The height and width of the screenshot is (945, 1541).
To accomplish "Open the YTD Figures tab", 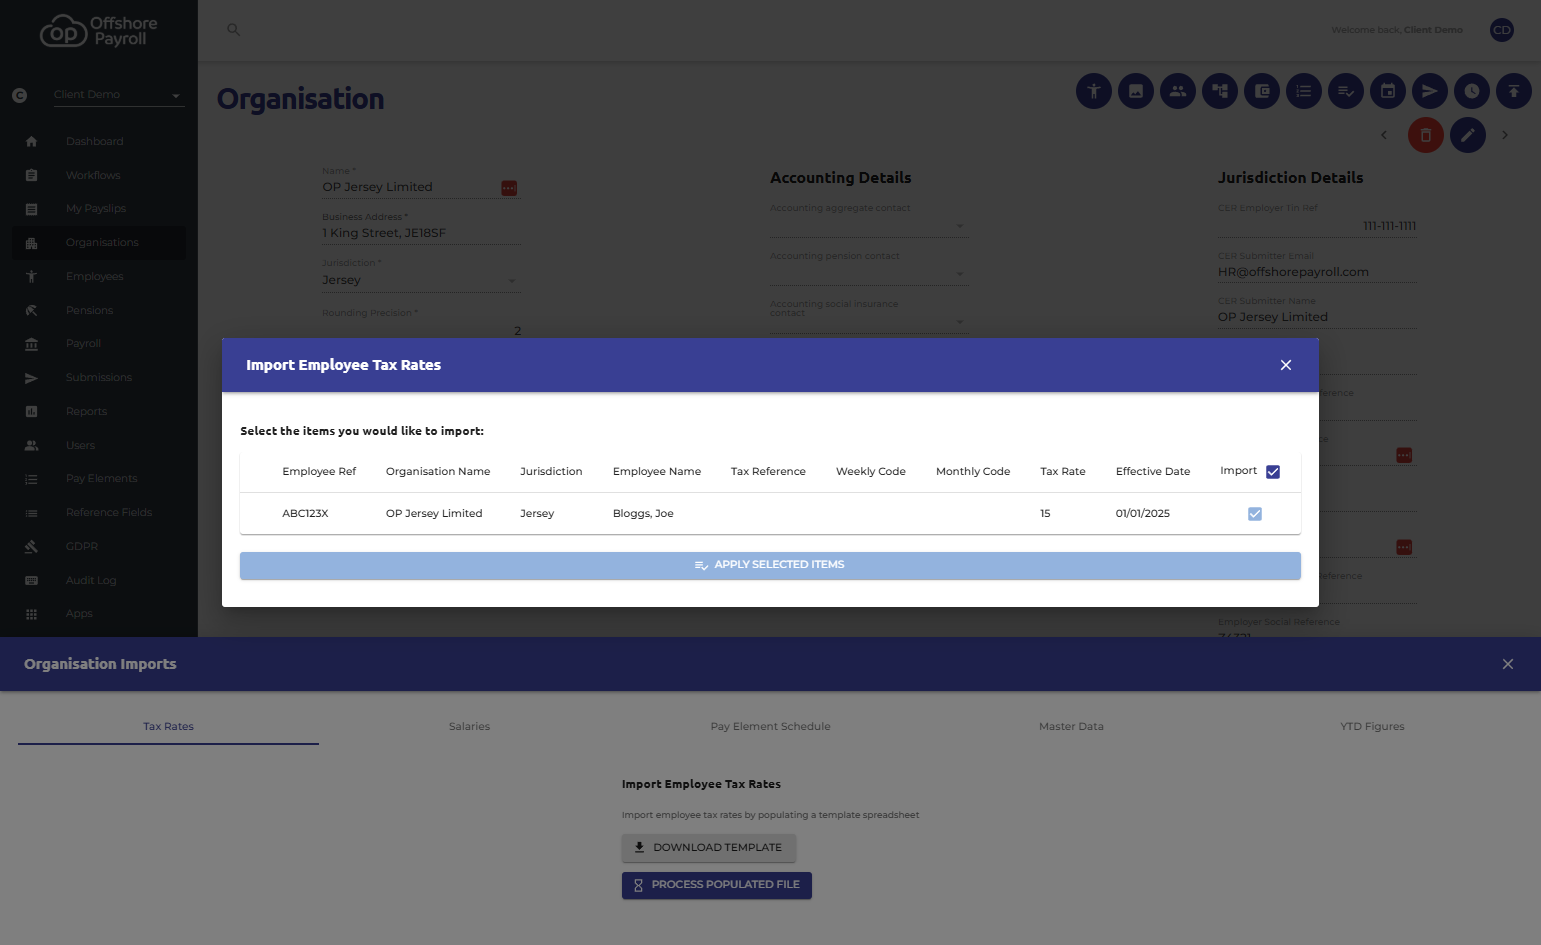I will click(1372, 727).
